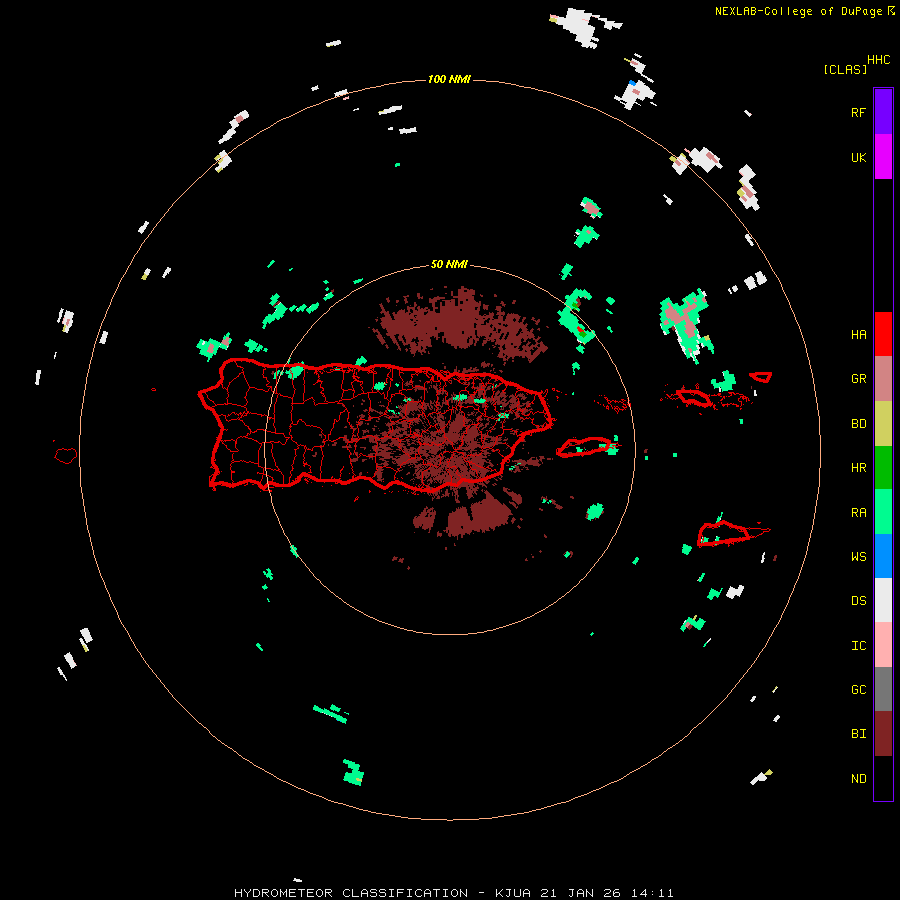Click the KJUA radar site identifier
The height and width of the screenshot is (900, 900).
tap(513, 893)
